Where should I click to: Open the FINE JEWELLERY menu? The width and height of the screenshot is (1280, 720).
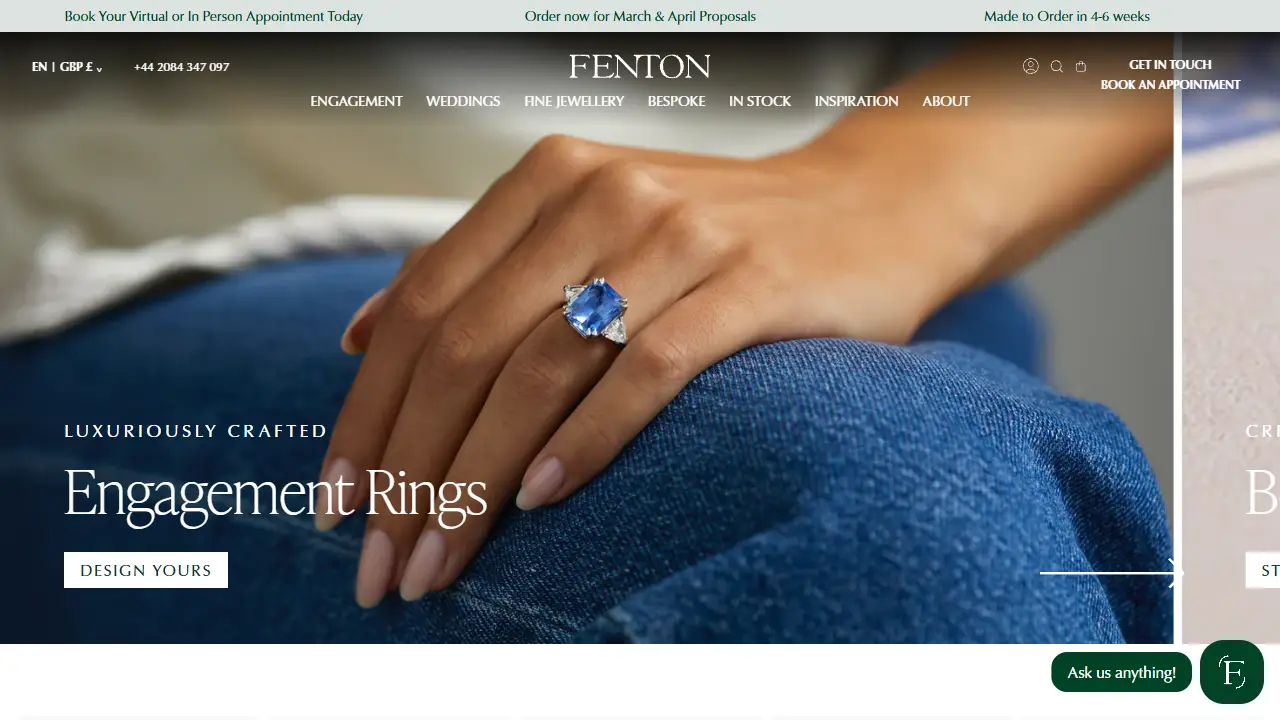coord(574,101)
